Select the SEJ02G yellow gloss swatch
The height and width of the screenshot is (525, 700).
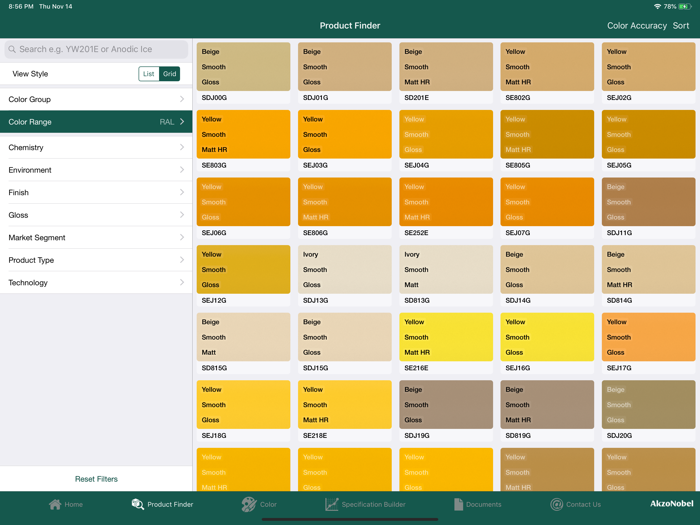(649, 67)
